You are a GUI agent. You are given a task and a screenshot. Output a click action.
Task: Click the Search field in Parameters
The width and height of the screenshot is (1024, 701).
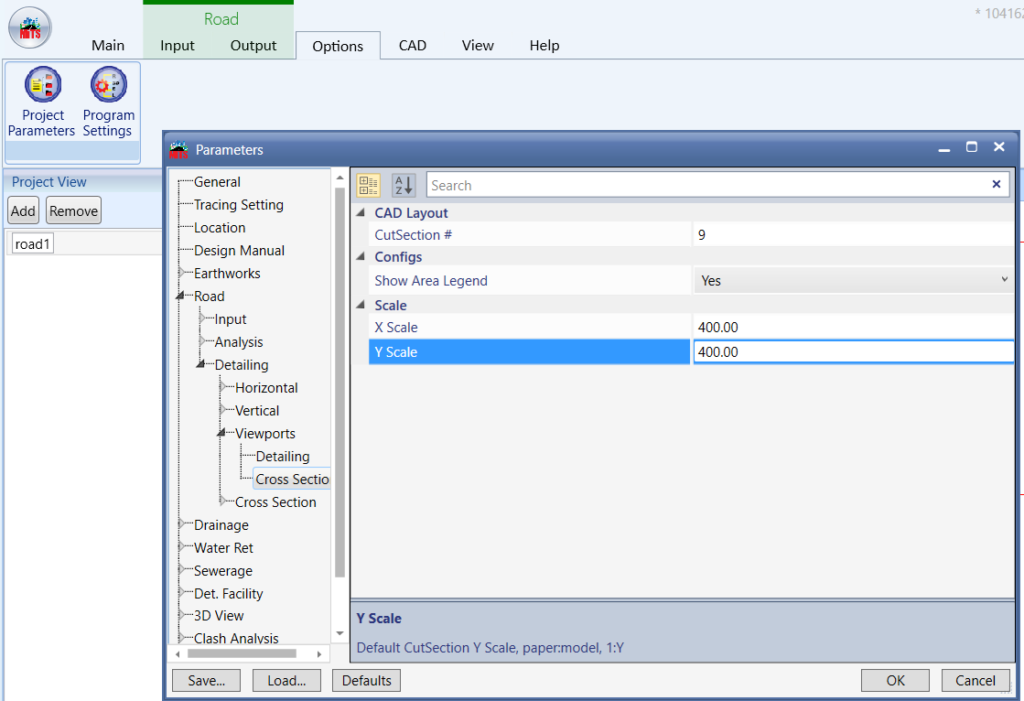[x=709, y=185]
